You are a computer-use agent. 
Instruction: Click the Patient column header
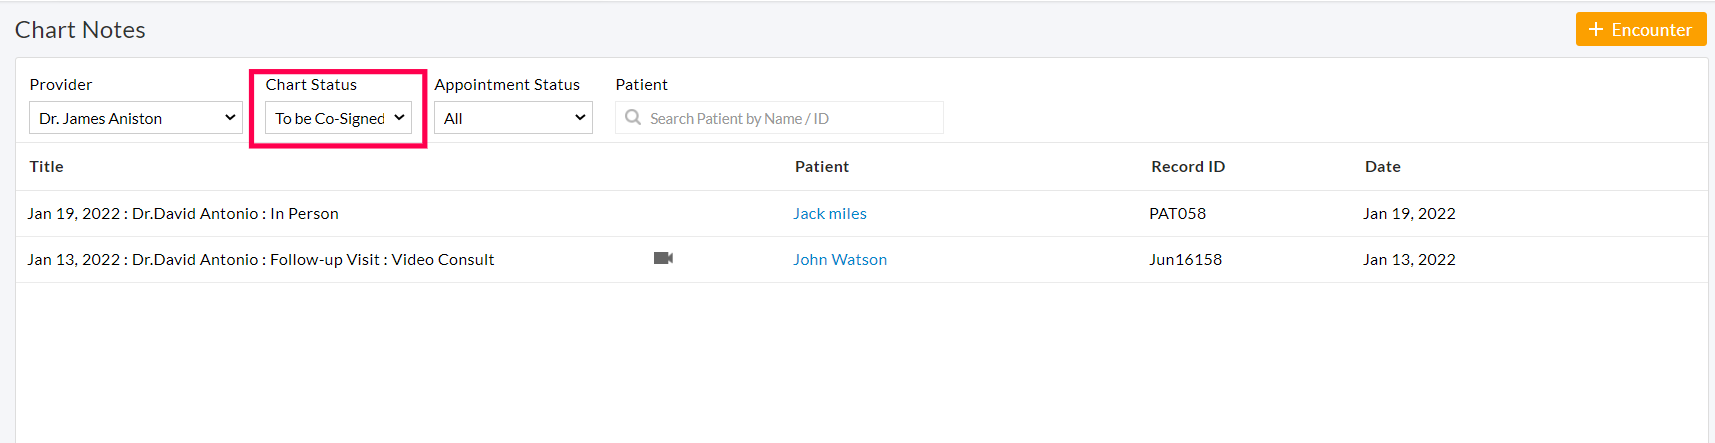(x=822, y=167)
